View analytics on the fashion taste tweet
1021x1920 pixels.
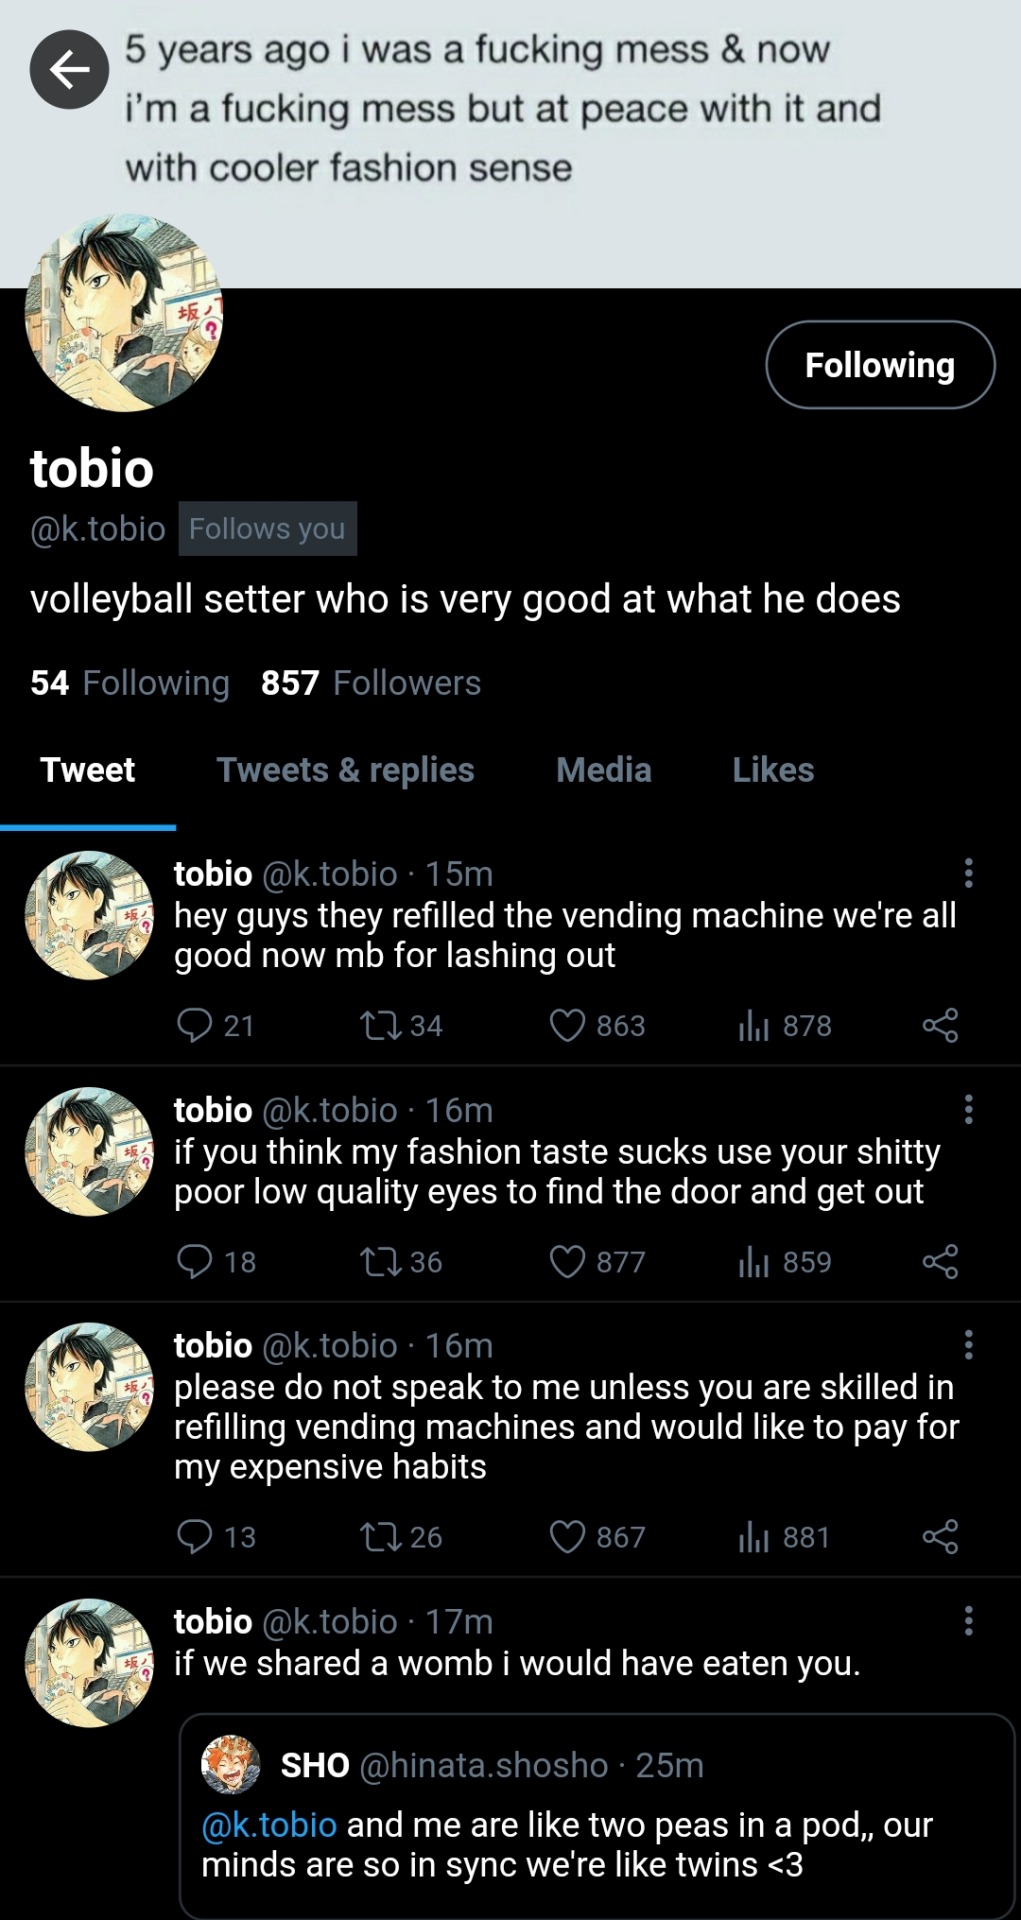pos(754,1262)
